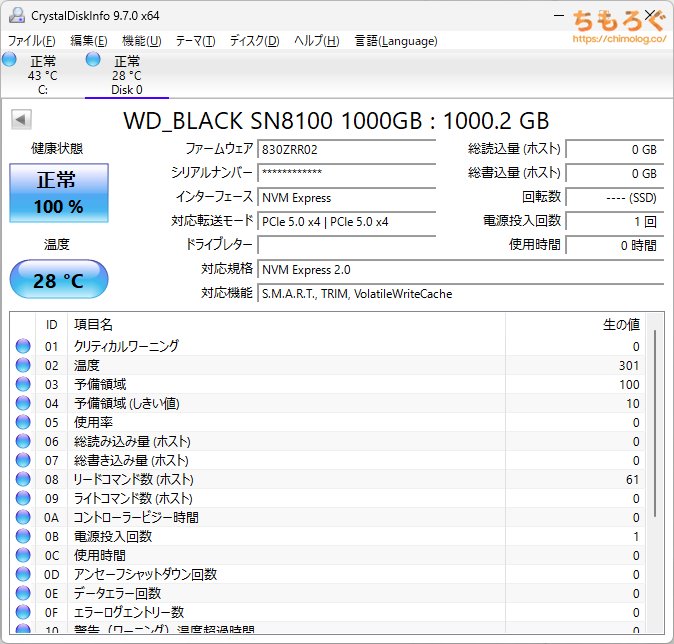Click status circle for 03 予備領域

pos(23,384)
